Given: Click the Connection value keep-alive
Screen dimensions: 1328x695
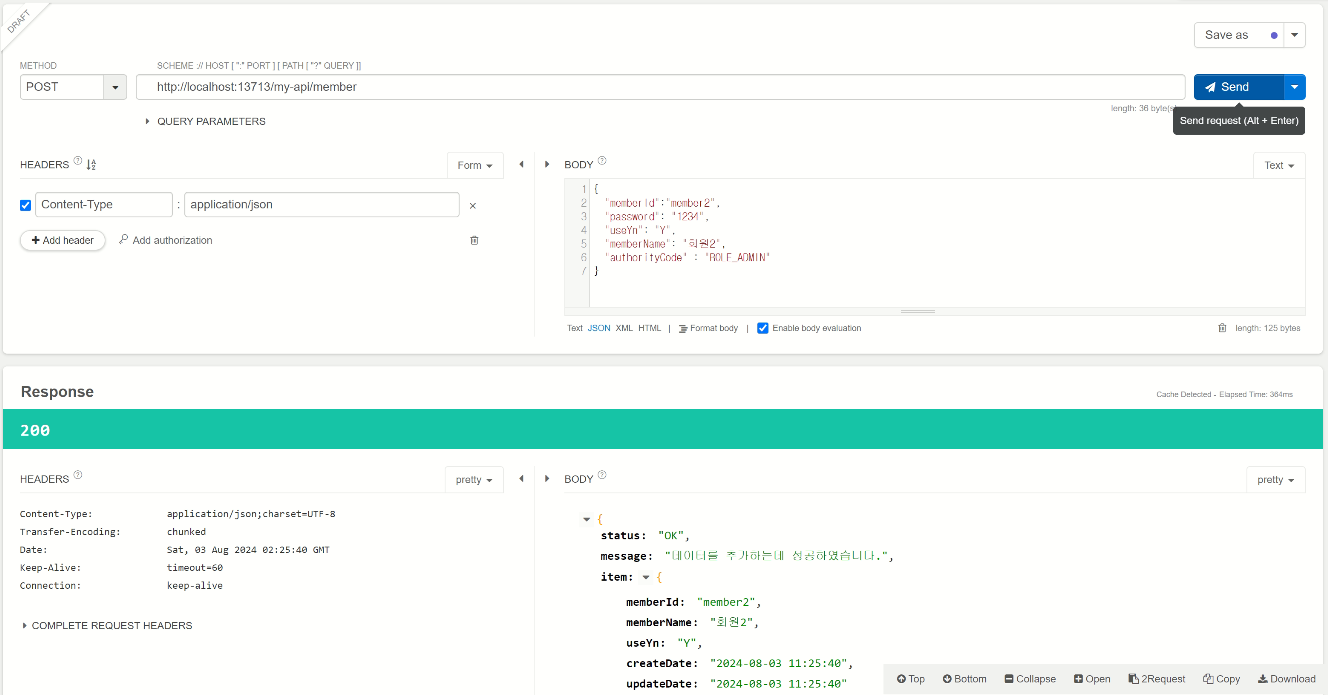Looking at the screenshot, I should (x=195, y=586).
